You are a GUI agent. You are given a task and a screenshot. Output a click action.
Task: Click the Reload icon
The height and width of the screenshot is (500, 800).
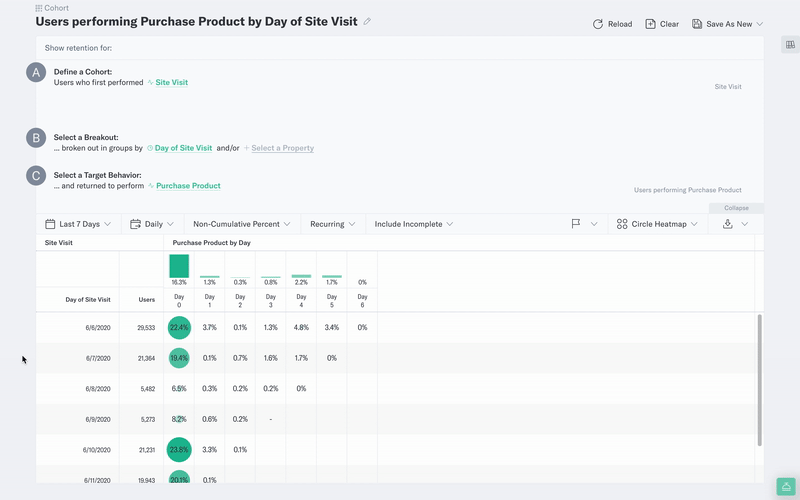[x=597, y=24]
